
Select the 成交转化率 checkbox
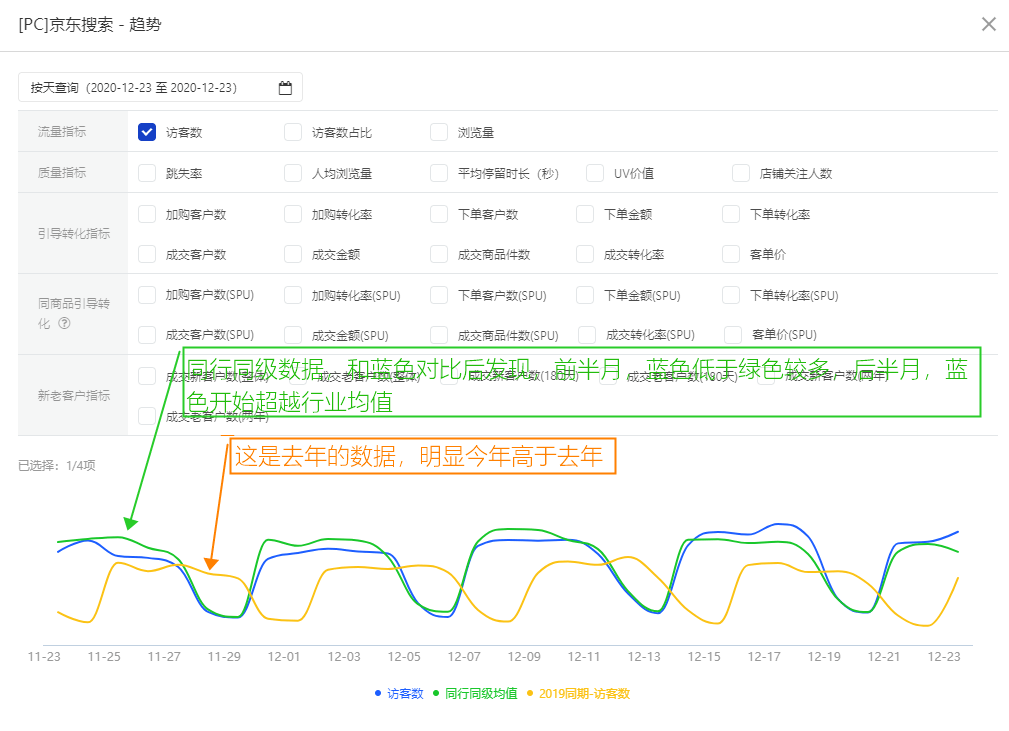tap(585, 254)
